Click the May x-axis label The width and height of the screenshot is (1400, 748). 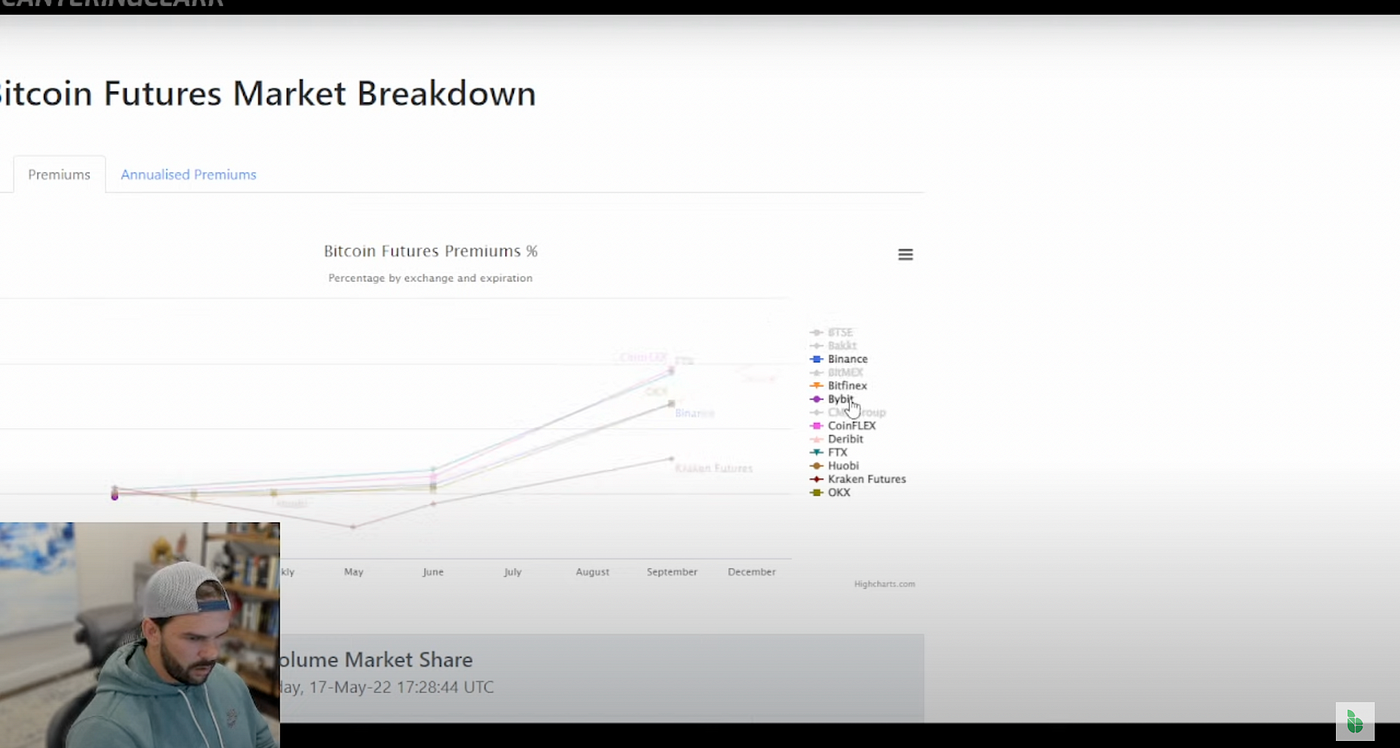pyautogui.click(x=353, y=572)
